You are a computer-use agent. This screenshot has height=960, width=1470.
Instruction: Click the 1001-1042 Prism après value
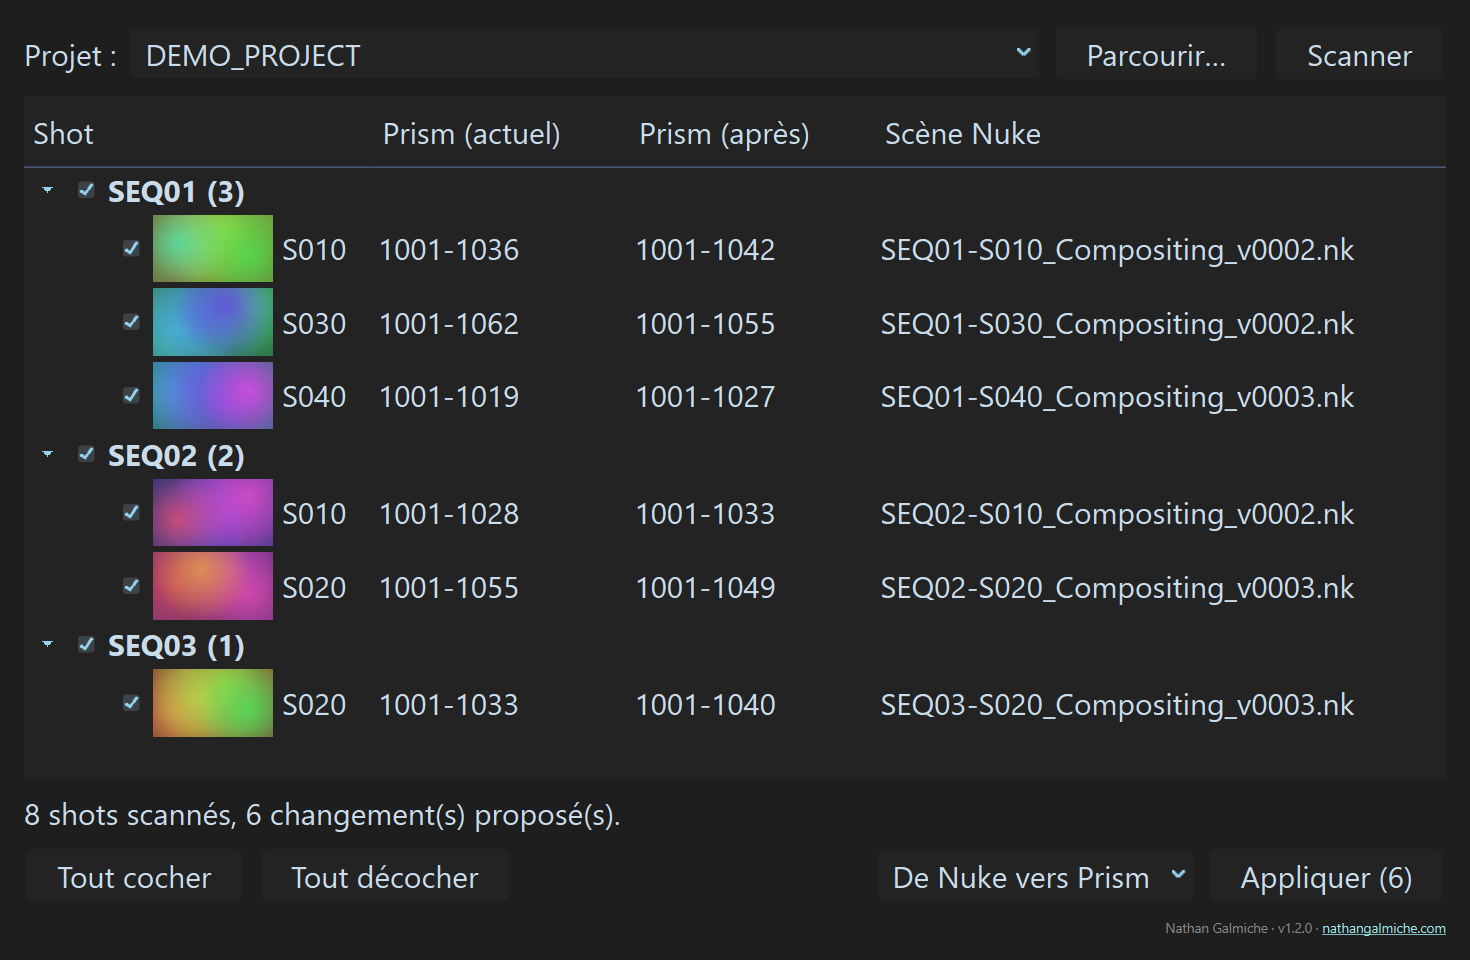(705, 249)
